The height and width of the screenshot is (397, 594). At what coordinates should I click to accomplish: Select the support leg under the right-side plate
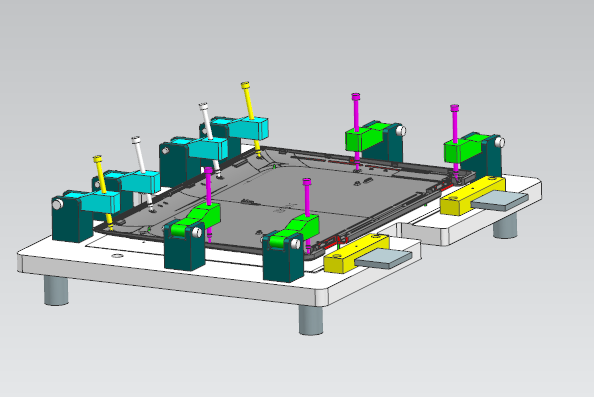505,226
